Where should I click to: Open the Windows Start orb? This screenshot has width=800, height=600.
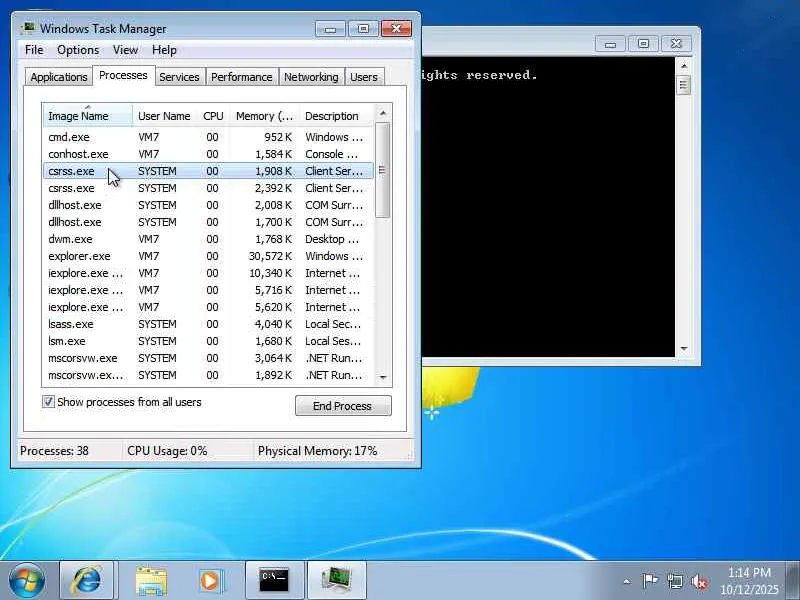pyautogui.click(x=26, y=581)
